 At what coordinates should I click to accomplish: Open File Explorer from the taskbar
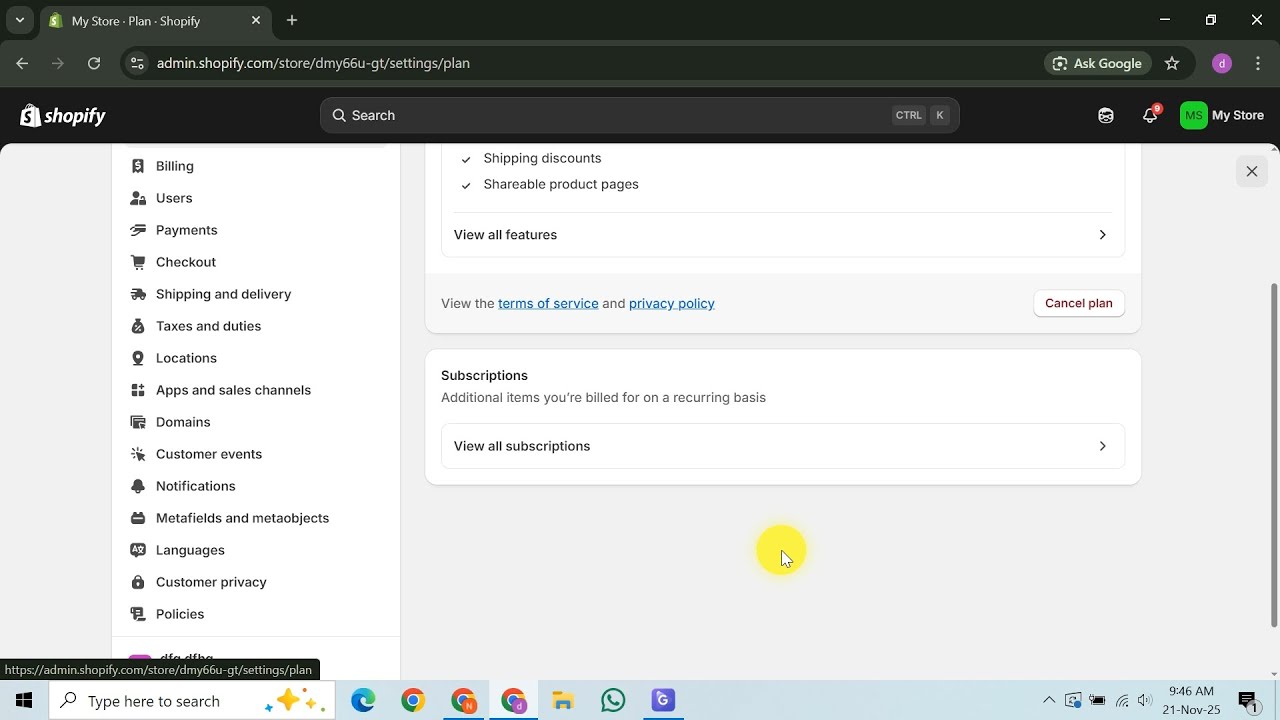(563, 701)
